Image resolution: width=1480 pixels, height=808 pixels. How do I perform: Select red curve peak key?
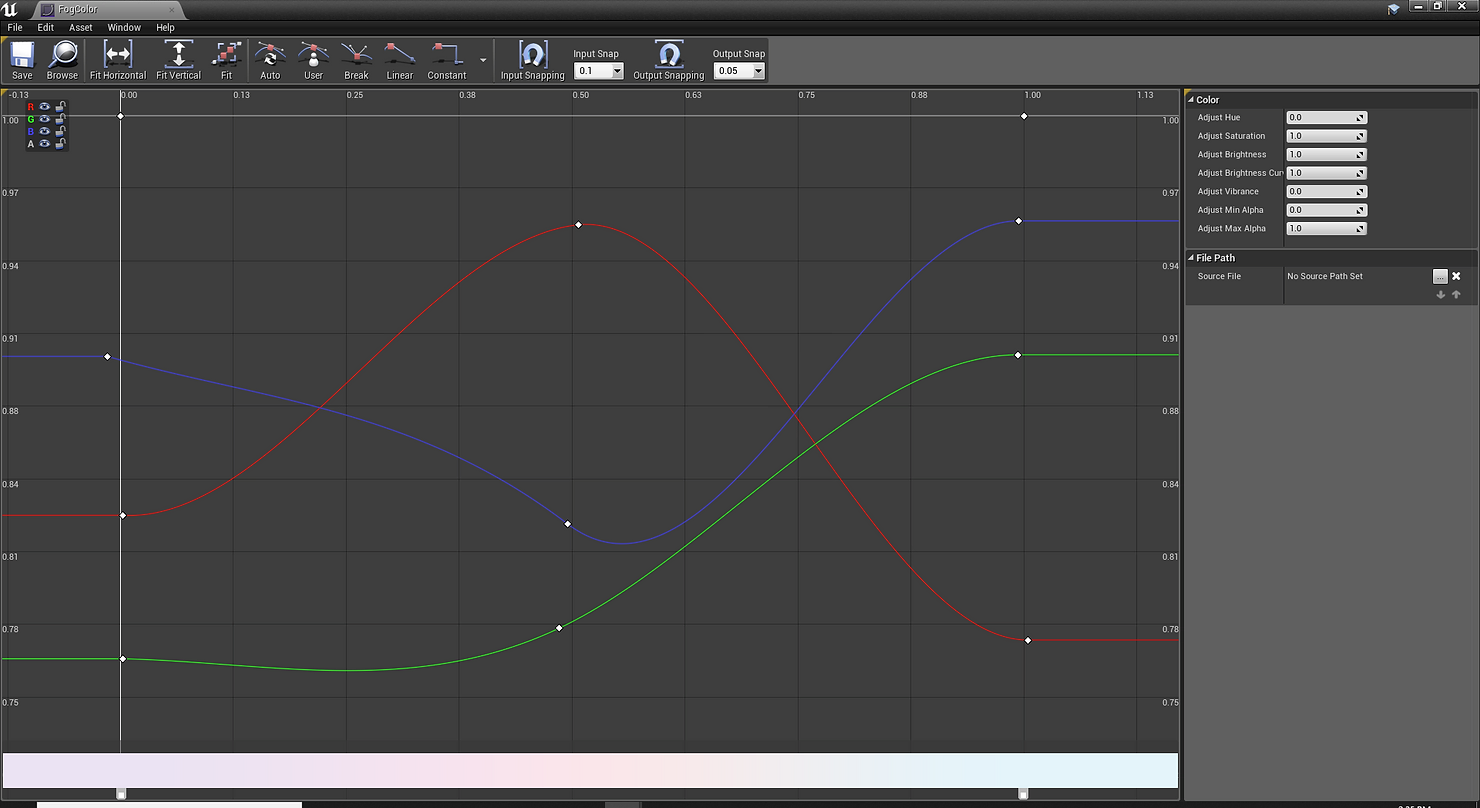tap(579, 225)
